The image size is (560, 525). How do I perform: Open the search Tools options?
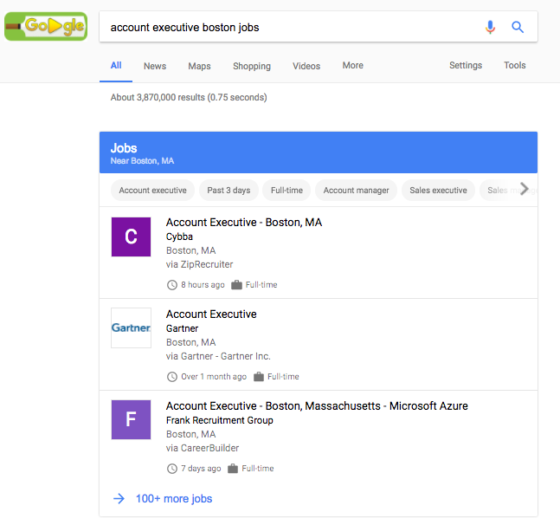[x=515, y=65]
